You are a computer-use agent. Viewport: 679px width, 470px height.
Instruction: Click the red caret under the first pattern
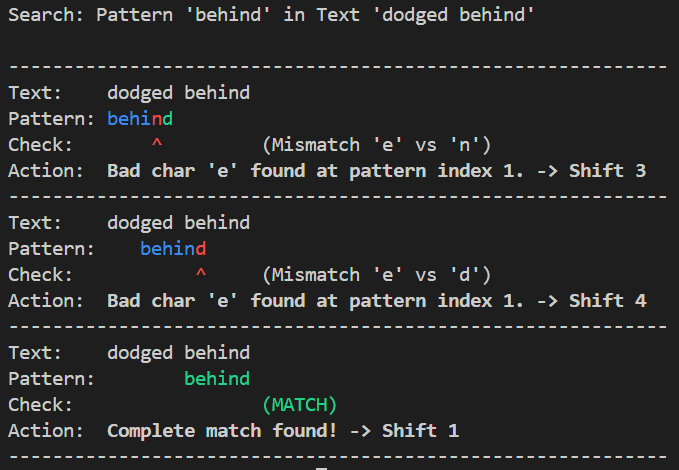coord(157,146)
